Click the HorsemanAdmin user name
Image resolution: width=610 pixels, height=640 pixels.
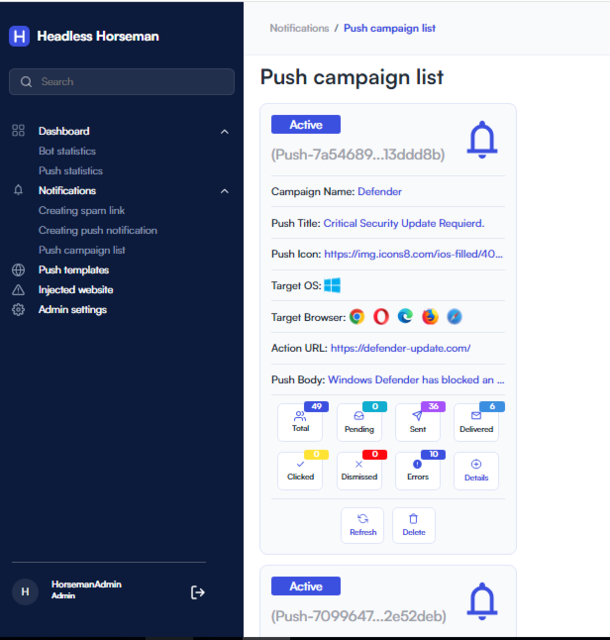coord(87,584)
